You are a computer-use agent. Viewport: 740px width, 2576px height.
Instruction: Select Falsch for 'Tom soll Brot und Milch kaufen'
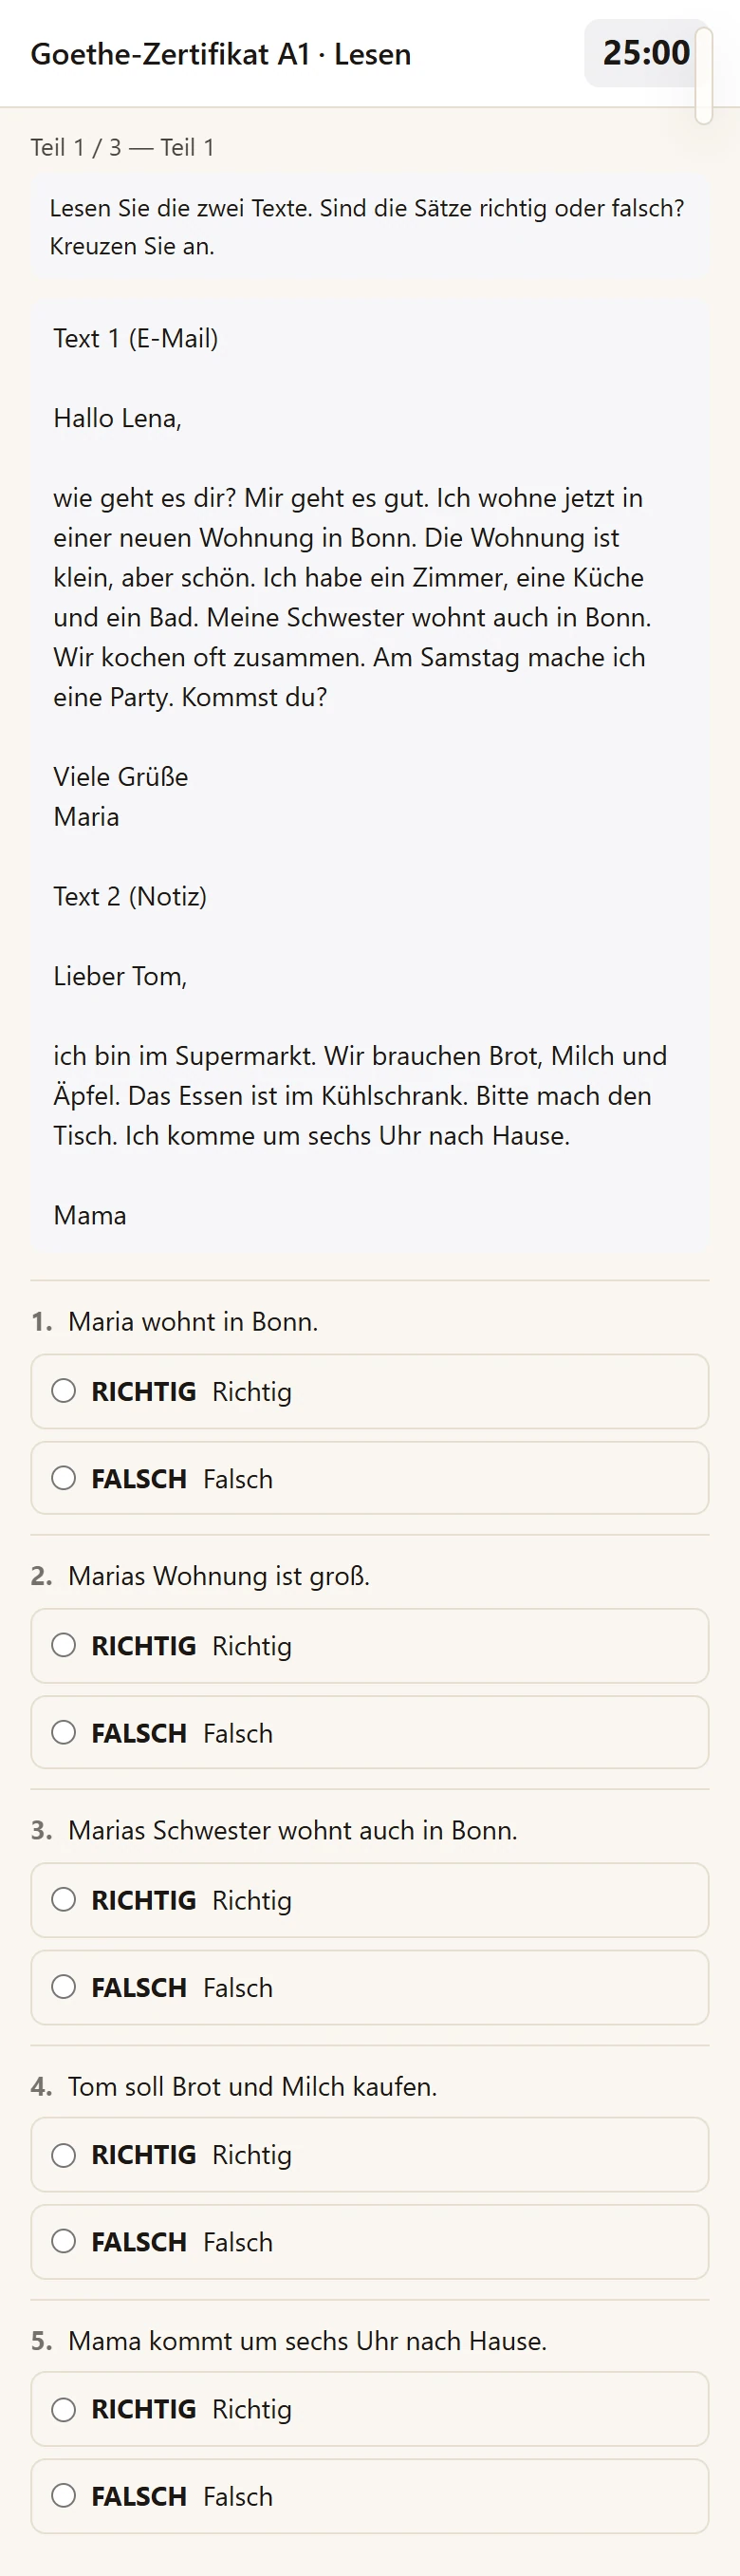click(x=369, y=2241)
